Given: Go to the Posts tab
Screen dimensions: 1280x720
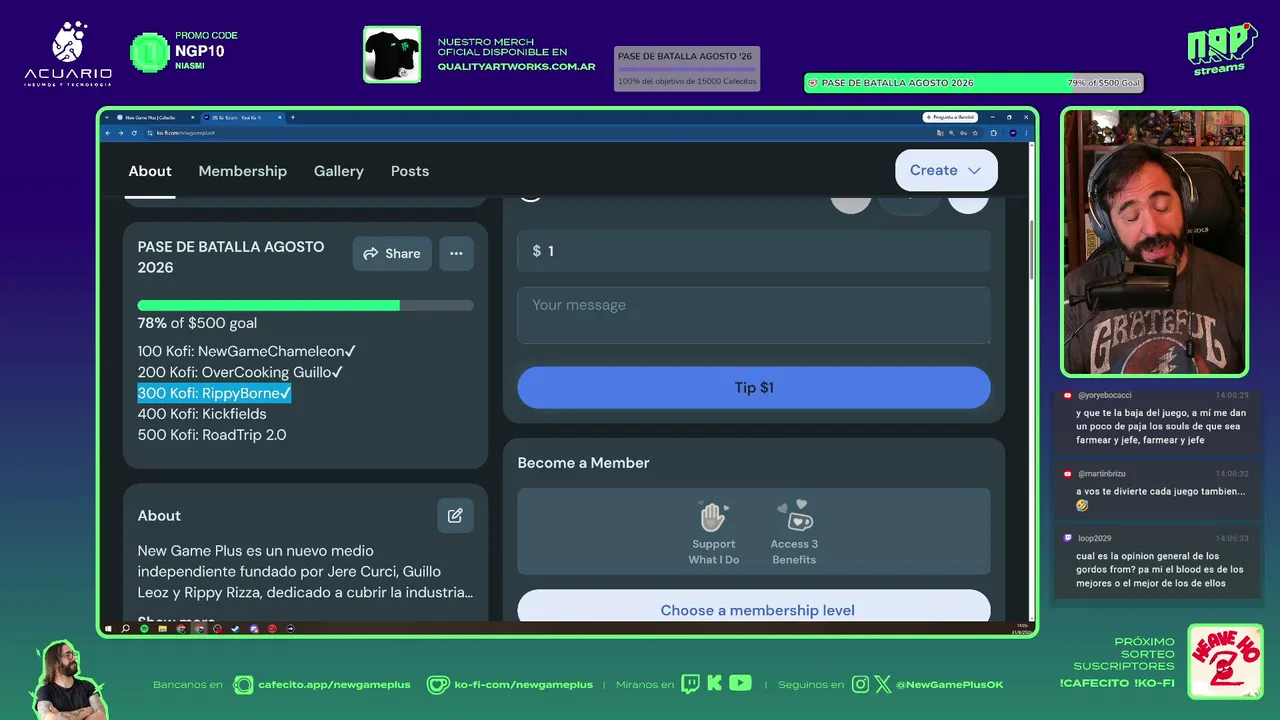Looking at the screenshot, I should (410, 171).
